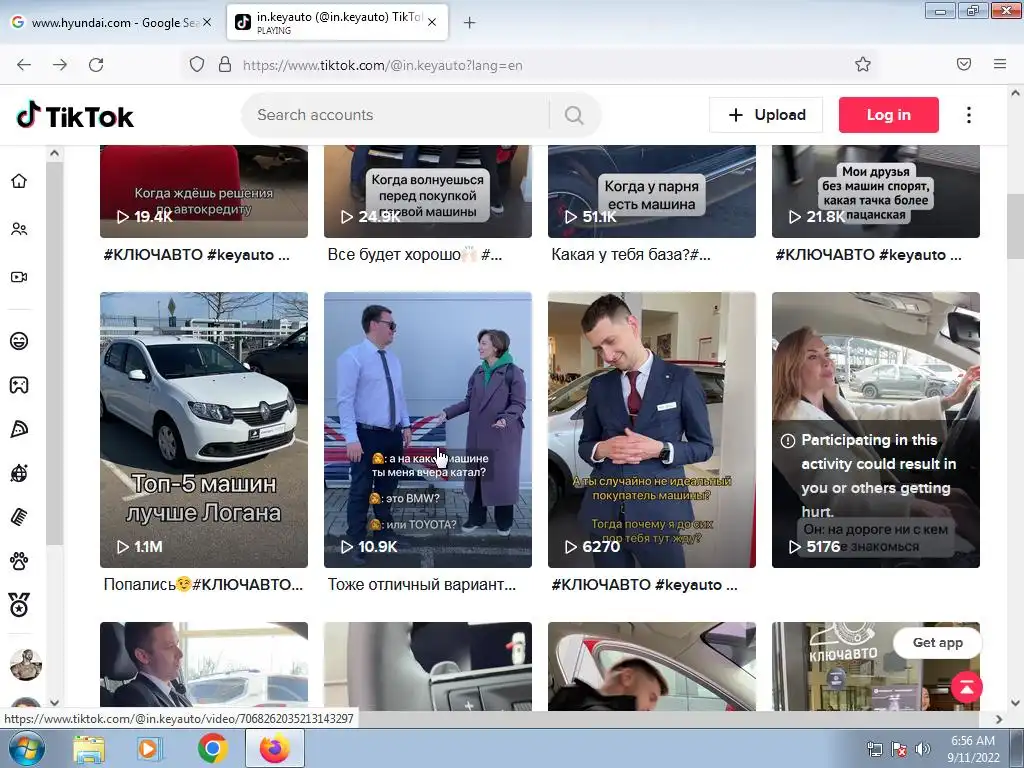The image size is (1024, 768).
Task: Click the Get app button
Action: tap(938, 643)
